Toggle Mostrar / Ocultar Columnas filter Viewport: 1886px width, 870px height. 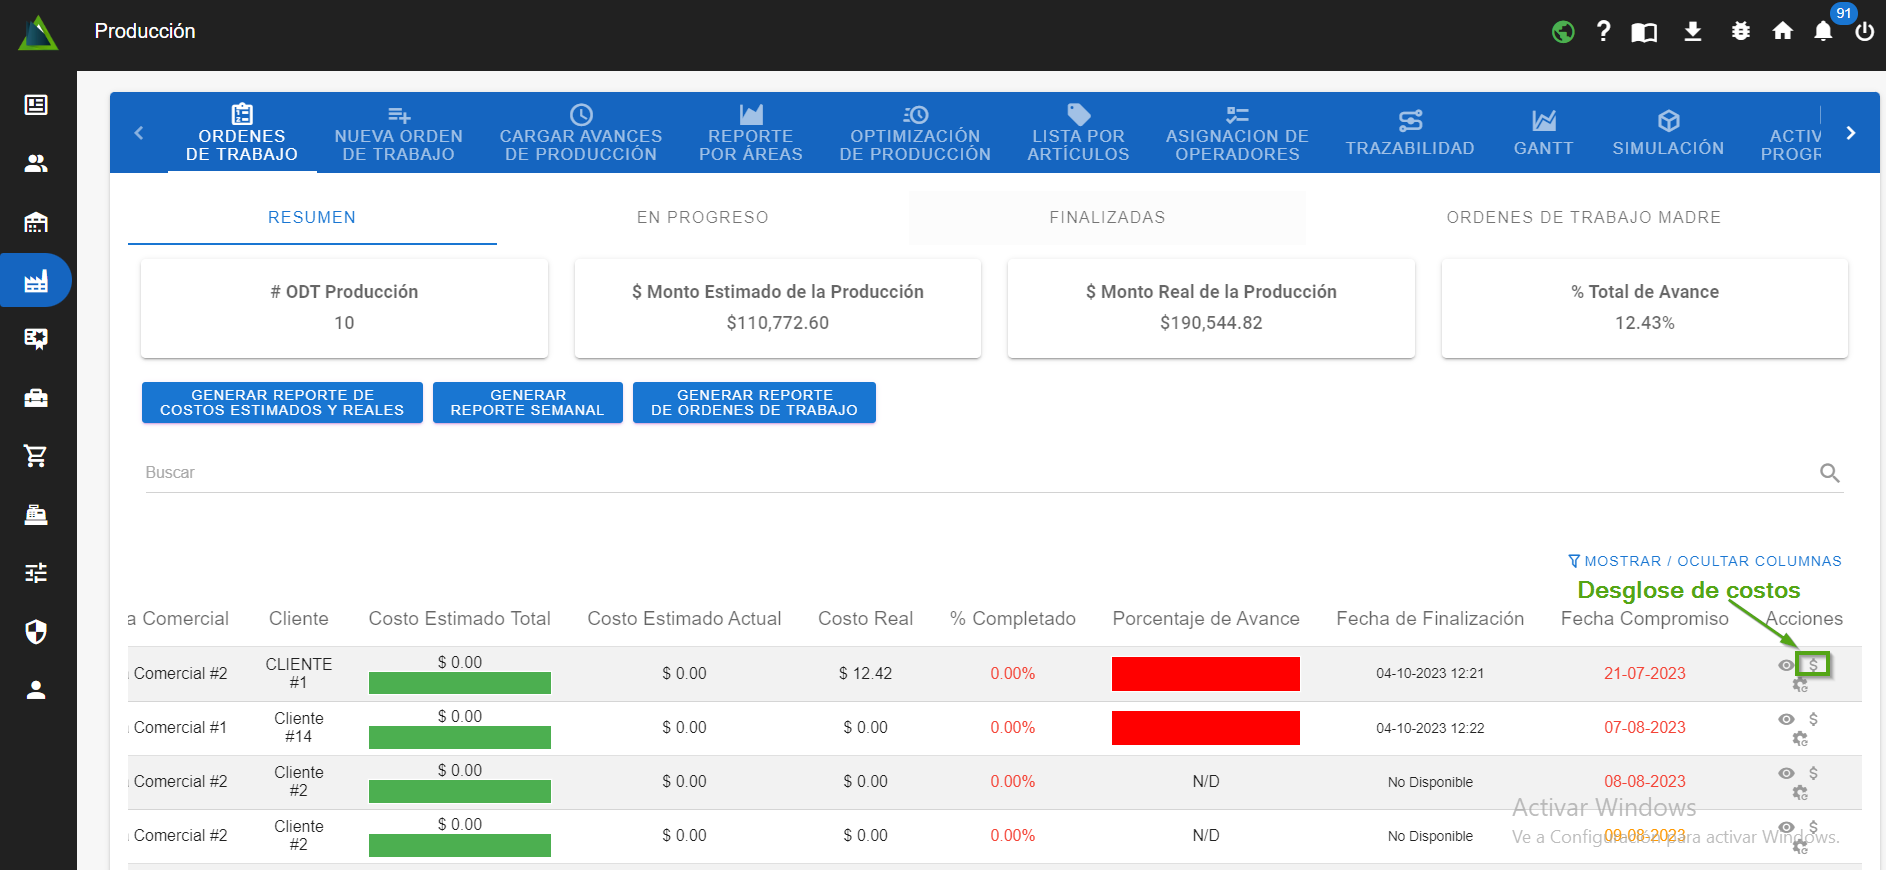tap(1704, 561)
